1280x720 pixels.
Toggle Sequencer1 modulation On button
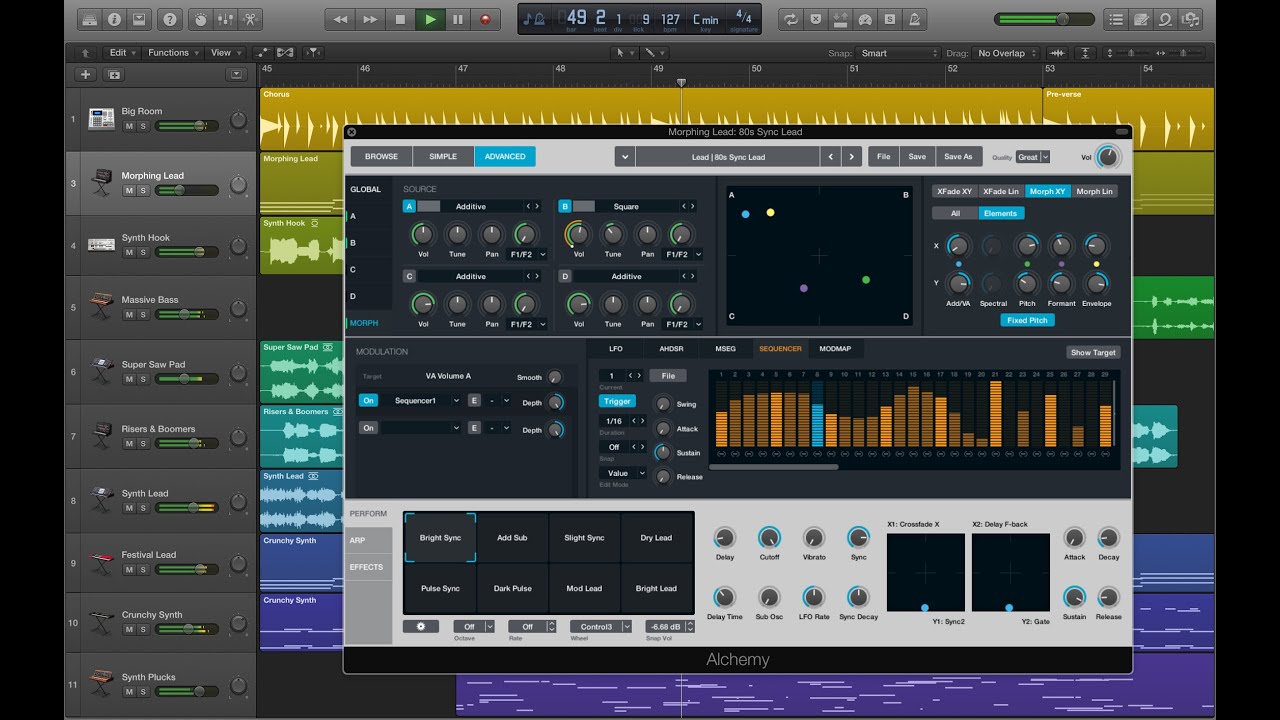[x=368, y=400]
